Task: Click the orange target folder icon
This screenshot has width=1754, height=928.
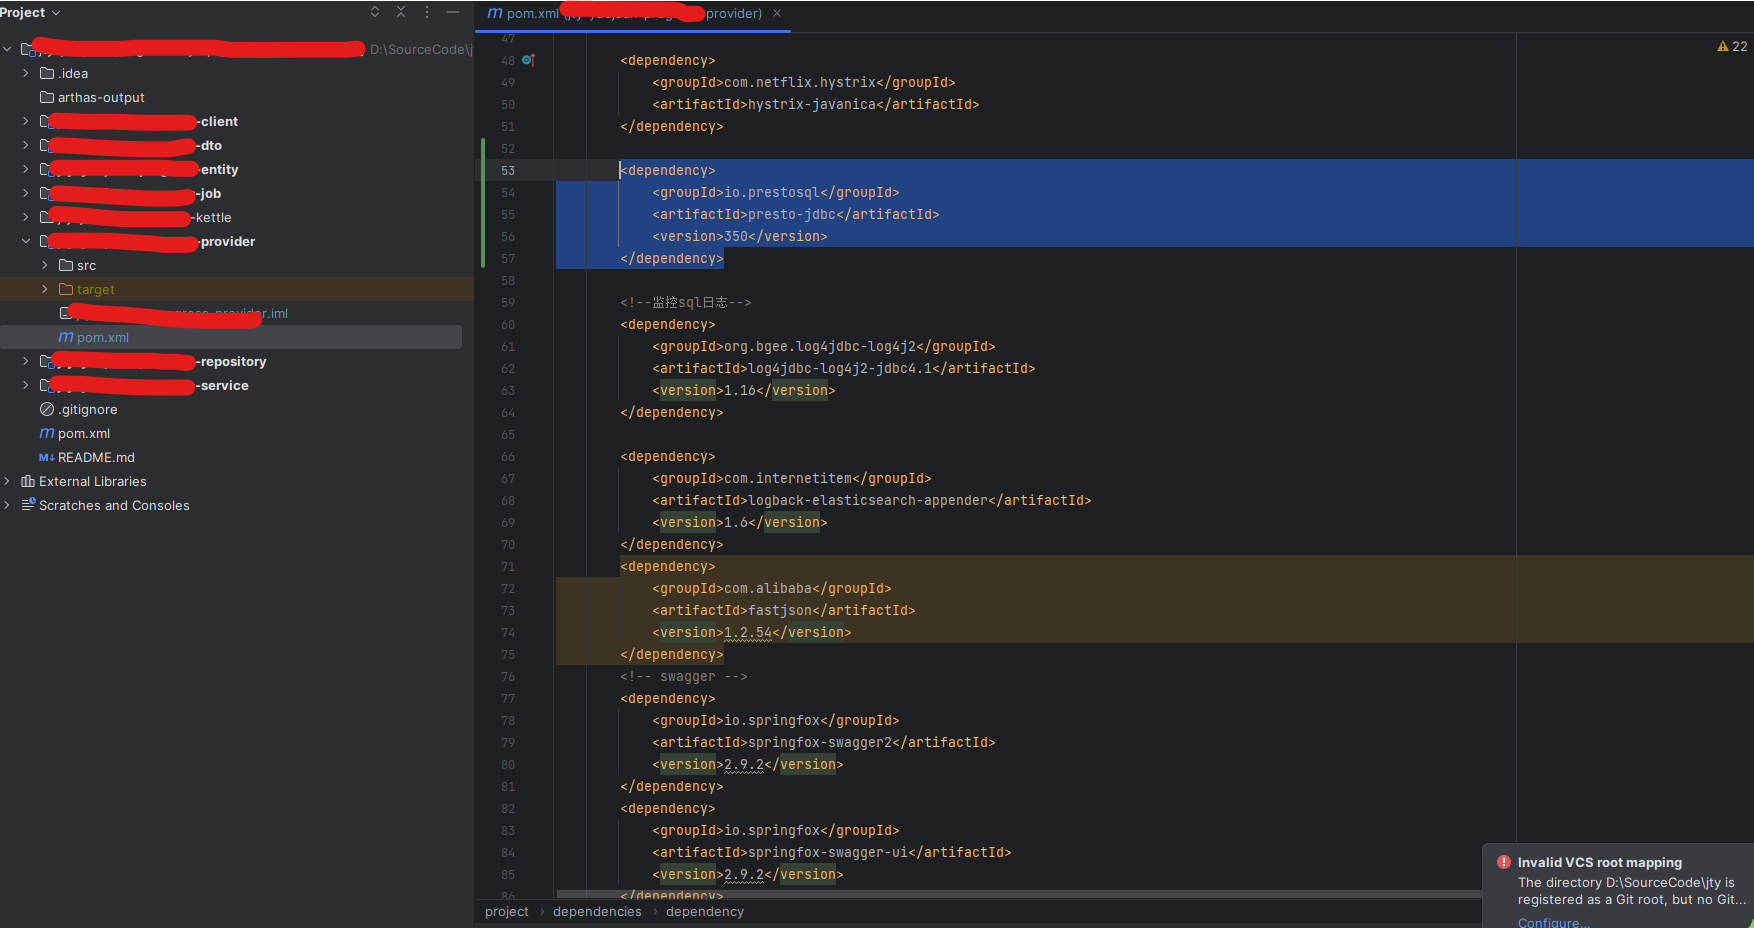Action: coord(66,289)
